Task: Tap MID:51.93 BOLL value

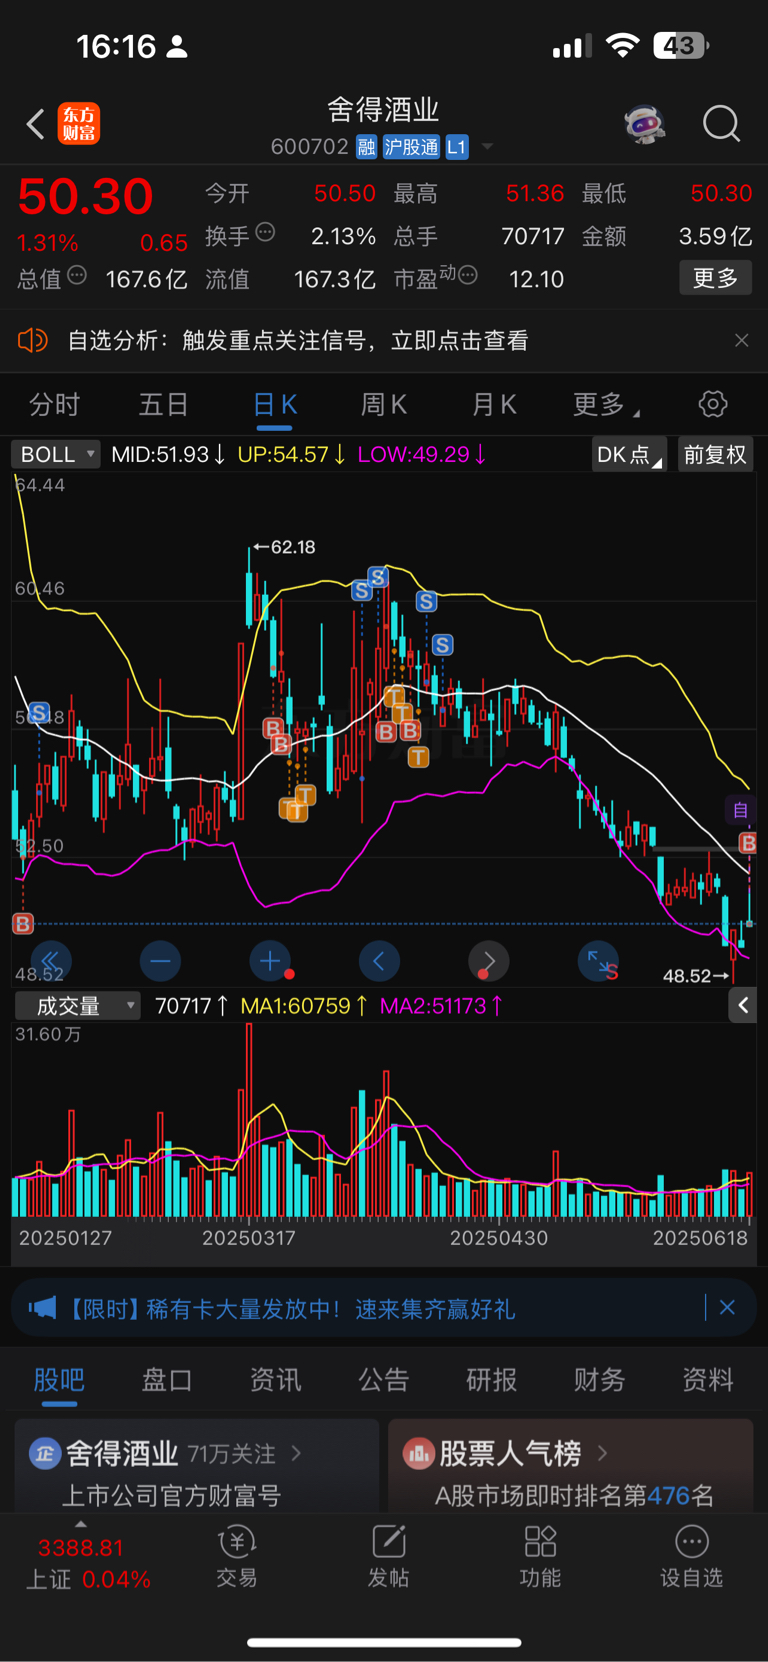Action: point(168,454)
